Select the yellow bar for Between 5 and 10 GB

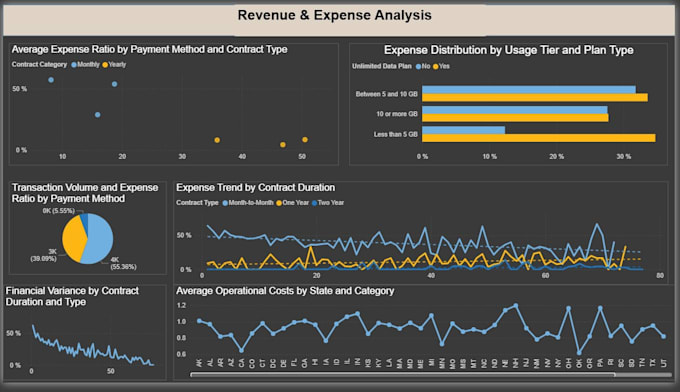535,98
